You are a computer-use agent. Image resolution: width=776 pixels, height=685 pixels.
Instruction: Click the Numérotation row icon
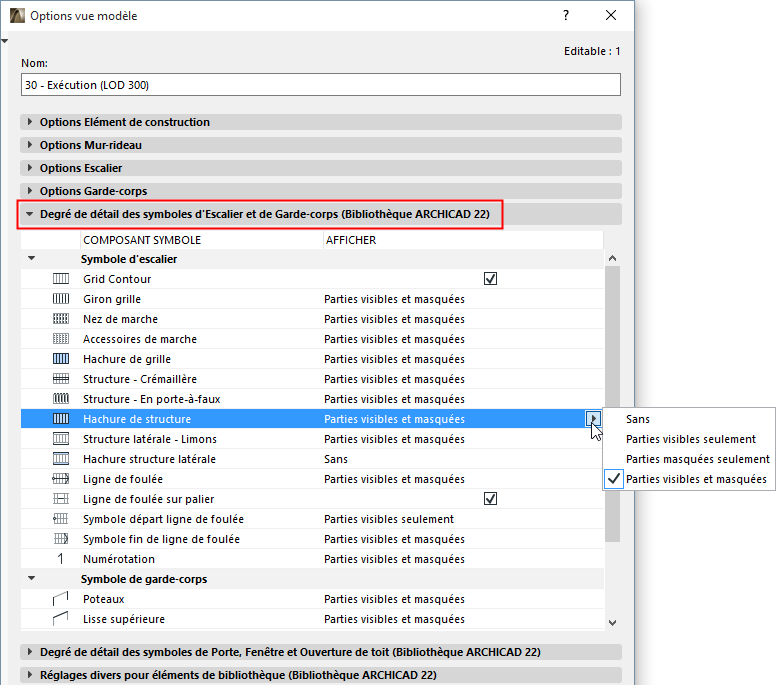[x=60, y=559]
